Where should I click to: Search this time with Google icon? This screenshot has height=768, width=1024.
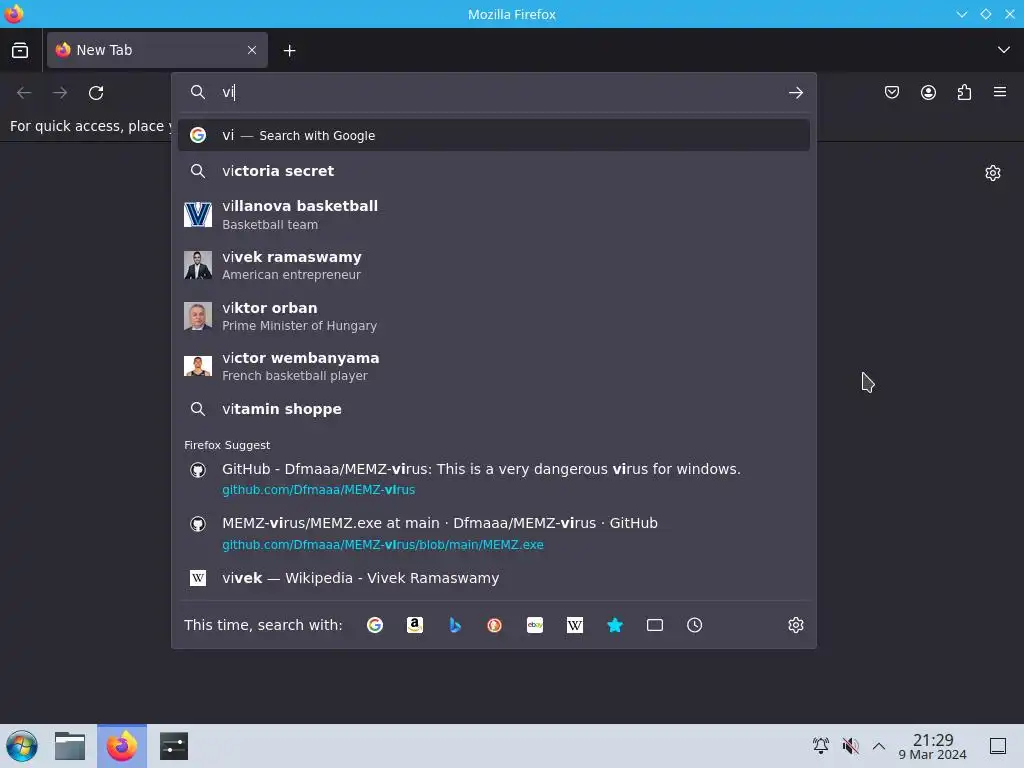click(x=375, y=625)
